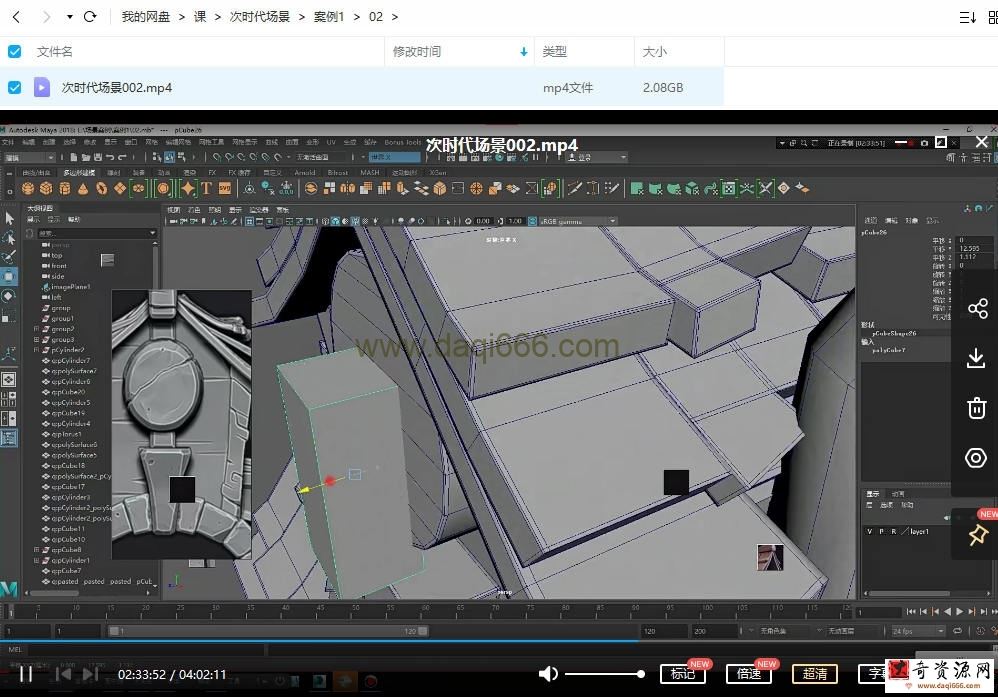Click the volume slider track
This screenshot has height=697, width=998.
(603, 673)
